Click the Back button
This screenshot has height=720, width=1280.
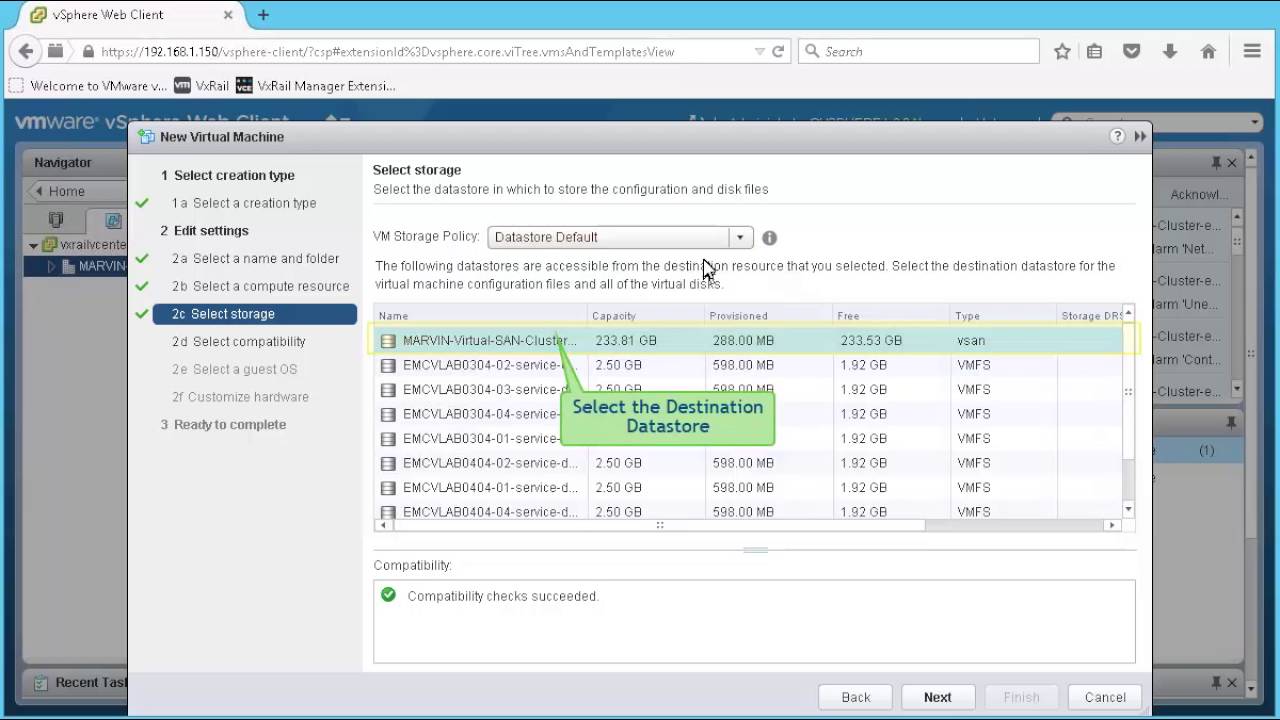(x=855, y=697)
